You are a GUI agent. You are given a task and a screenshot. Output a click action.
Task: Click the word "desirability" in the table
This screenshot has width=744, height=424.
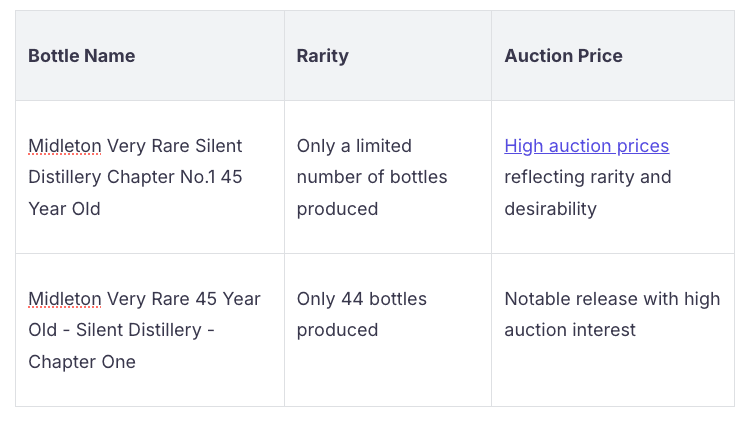pyautogui.click(x=550, y=209)
